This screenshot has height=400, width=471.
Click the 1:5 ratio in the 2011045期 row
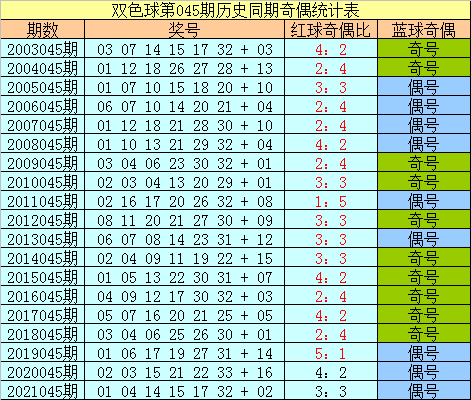(x=331, y=201)
